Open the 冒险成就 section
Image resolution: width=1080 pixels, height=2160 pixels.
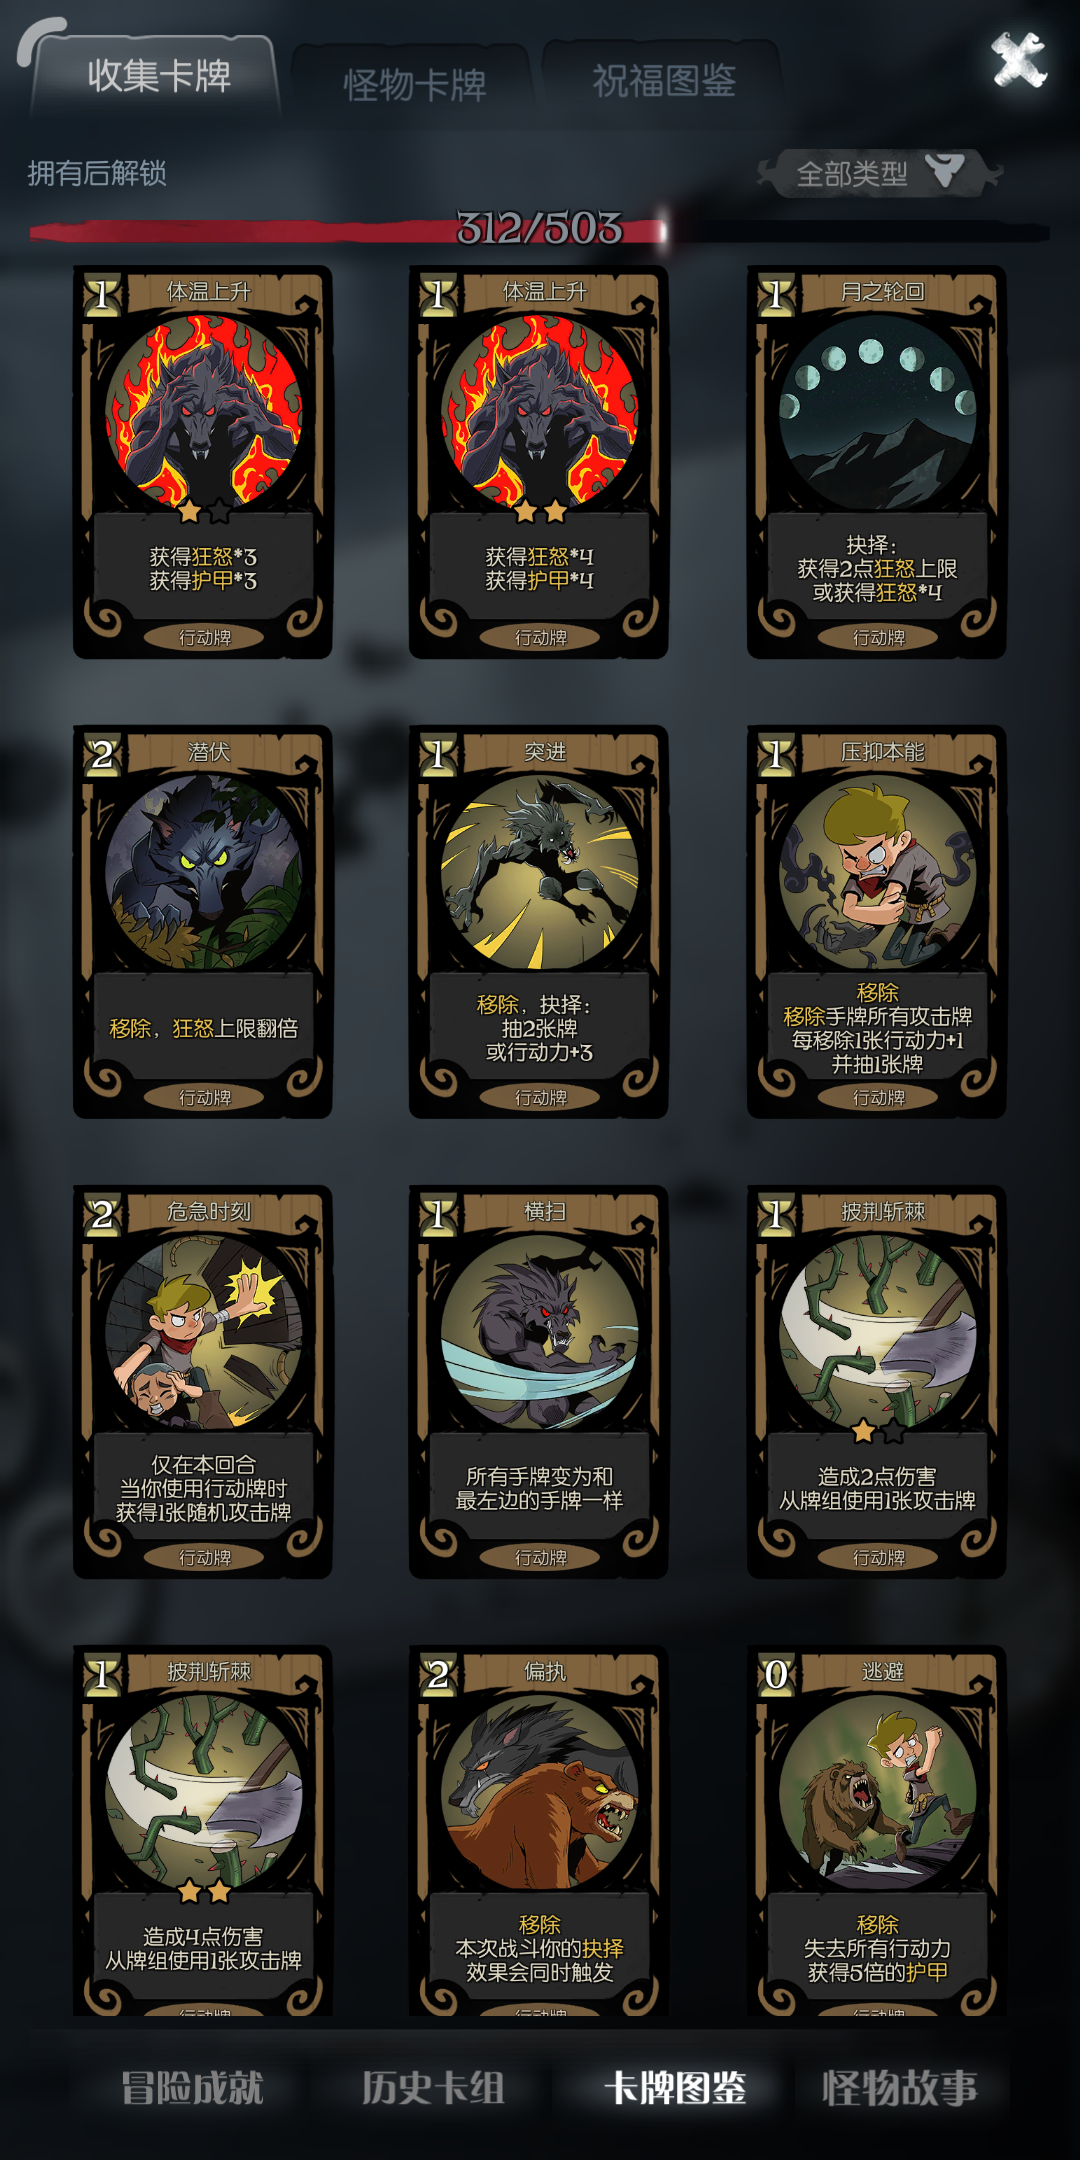(x=192, y=2088)
